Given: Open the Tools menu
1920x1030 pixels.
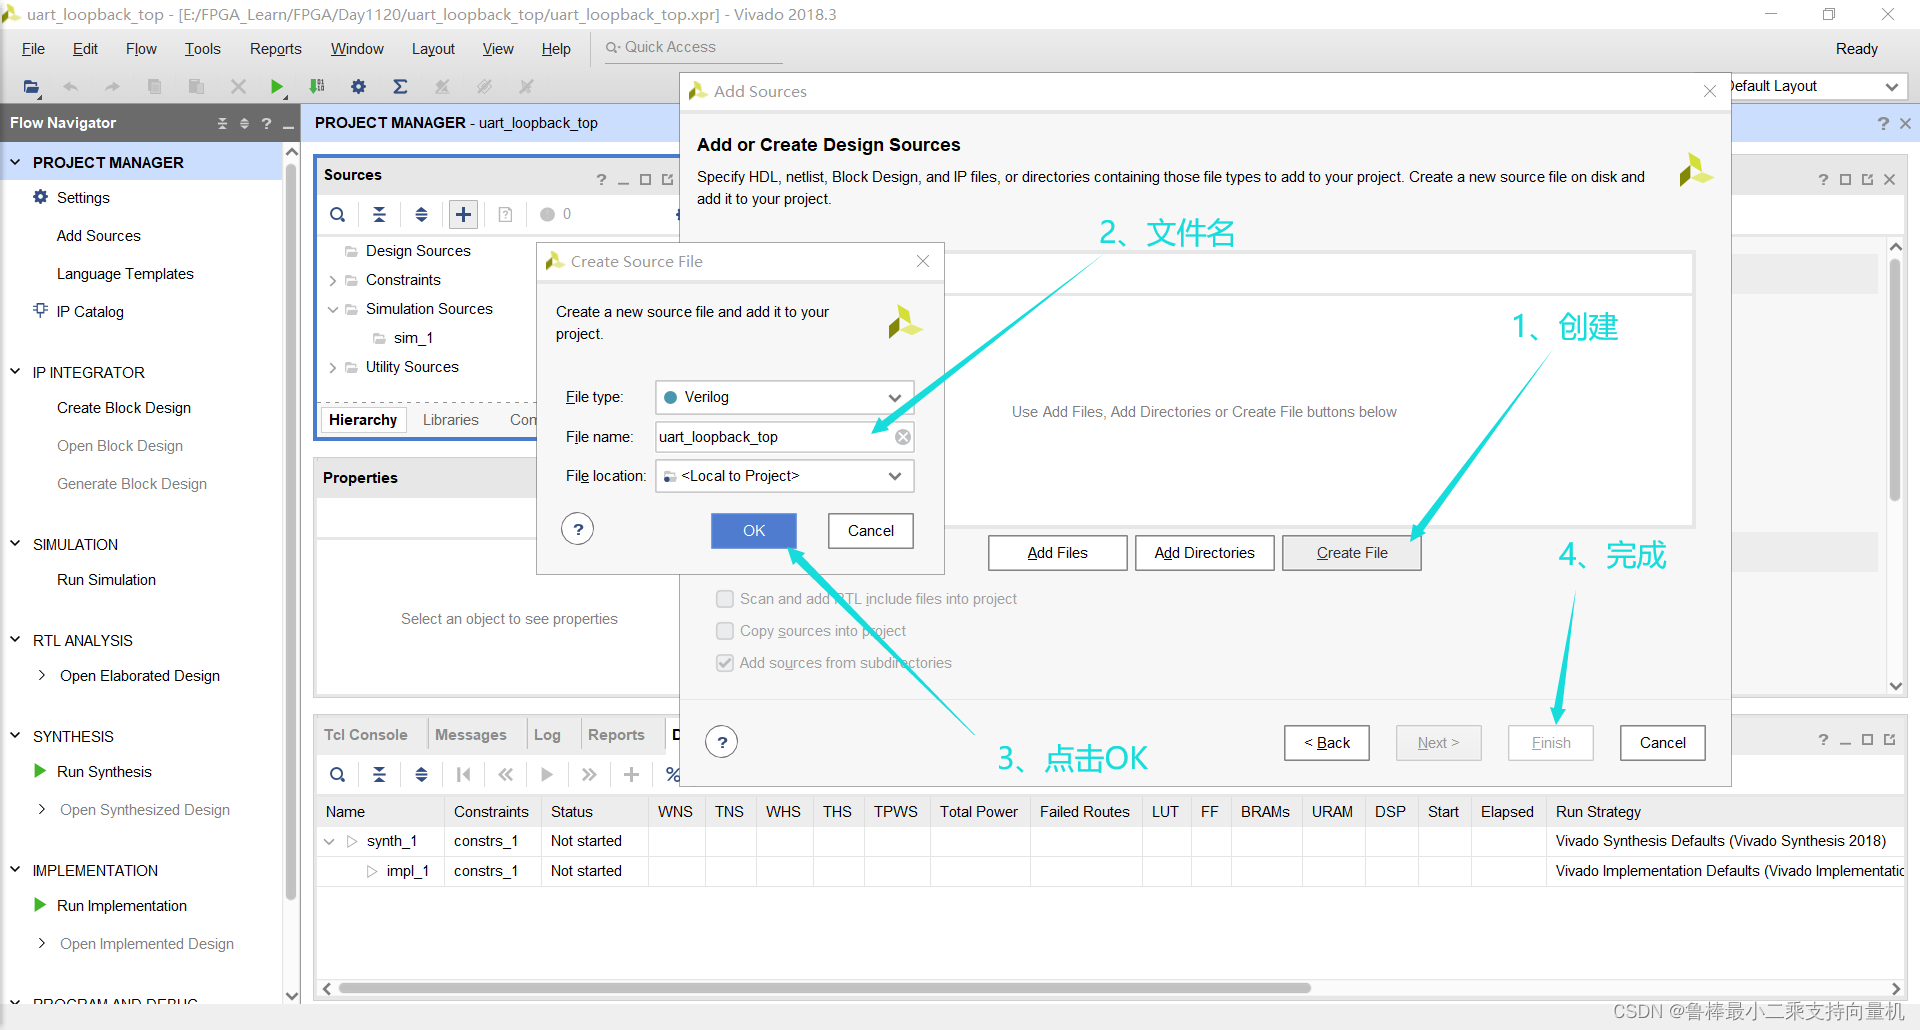Looking at the screenshot, I should pyautogui.click(x=202, y=49).
